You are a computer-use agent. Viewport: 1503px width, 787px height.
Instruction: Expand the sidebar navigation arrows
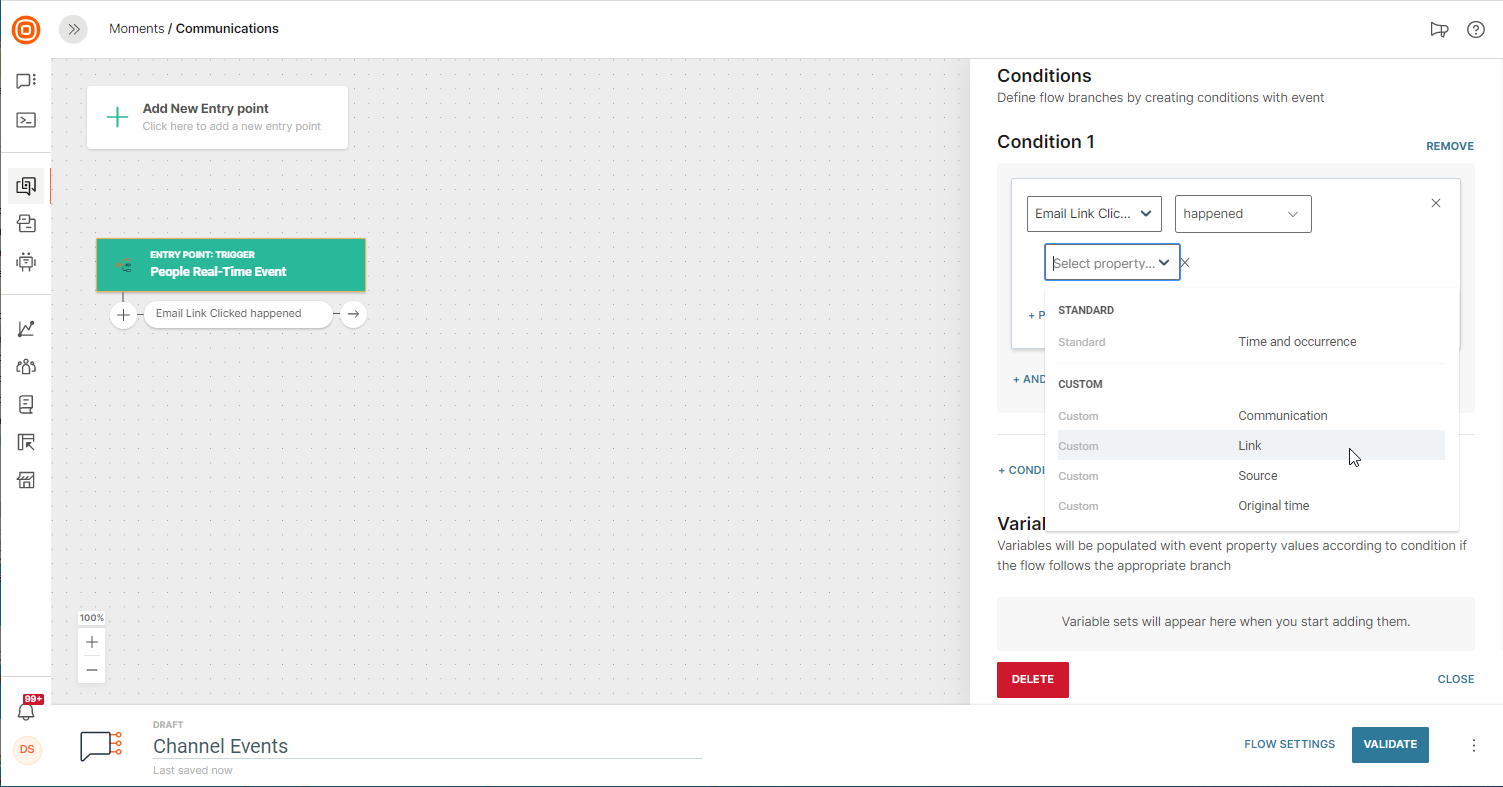coord(73,29)
